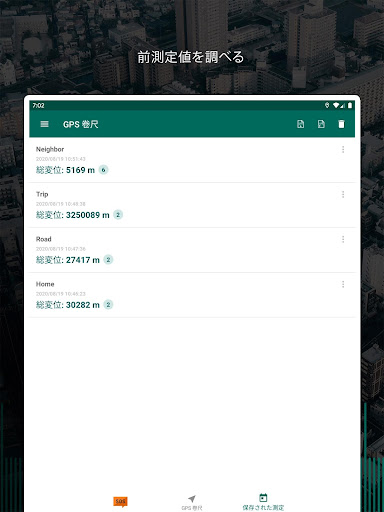
Task: Tap the Wi-Fi icon in the status bar
Action: (x=336, y=105)
